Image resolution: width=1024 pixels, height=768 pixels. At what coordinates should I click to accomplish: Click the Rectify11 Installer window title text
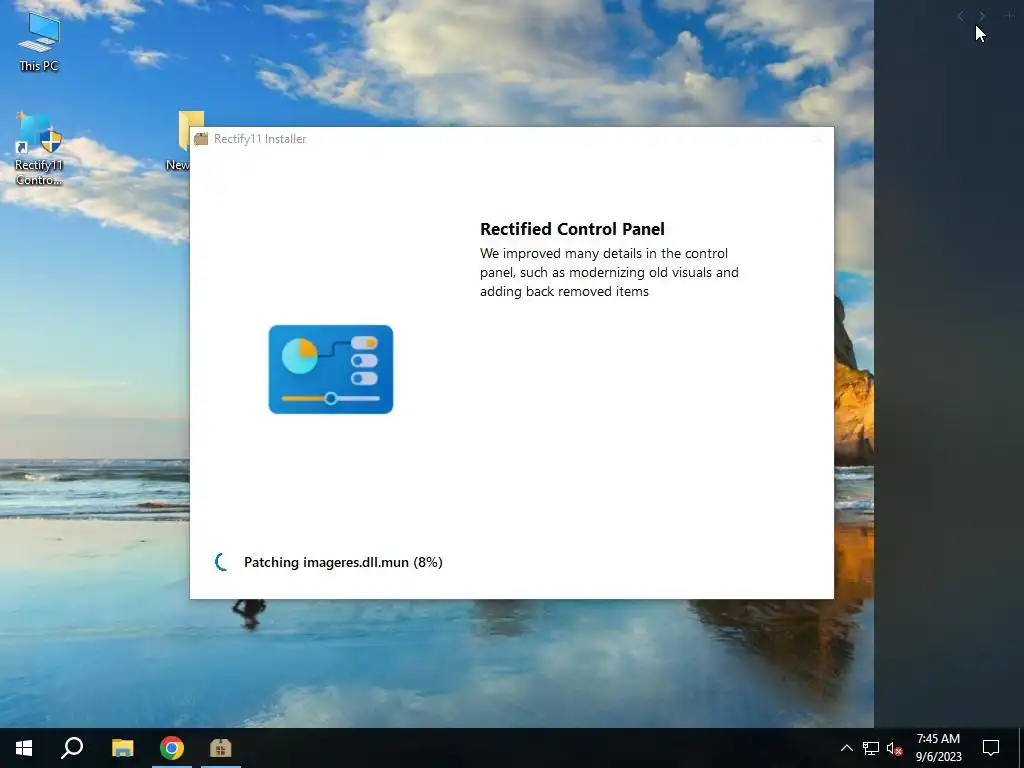pyautogui.click(x=260, y=138)
